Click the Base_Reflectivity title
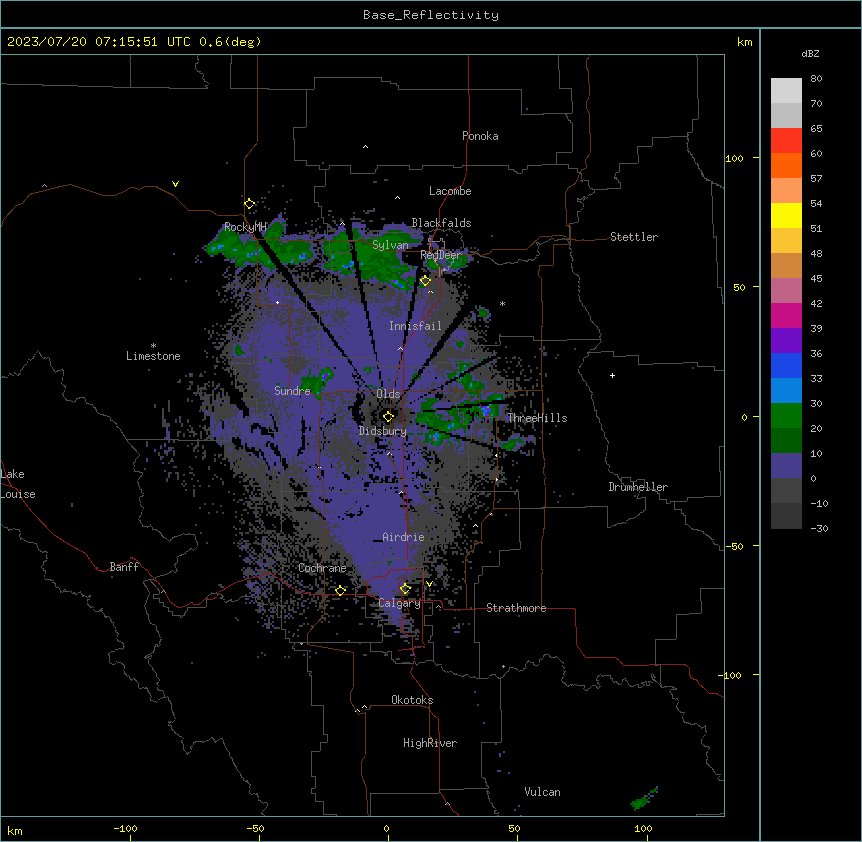862x842 pixels. [x=431, y=15]
